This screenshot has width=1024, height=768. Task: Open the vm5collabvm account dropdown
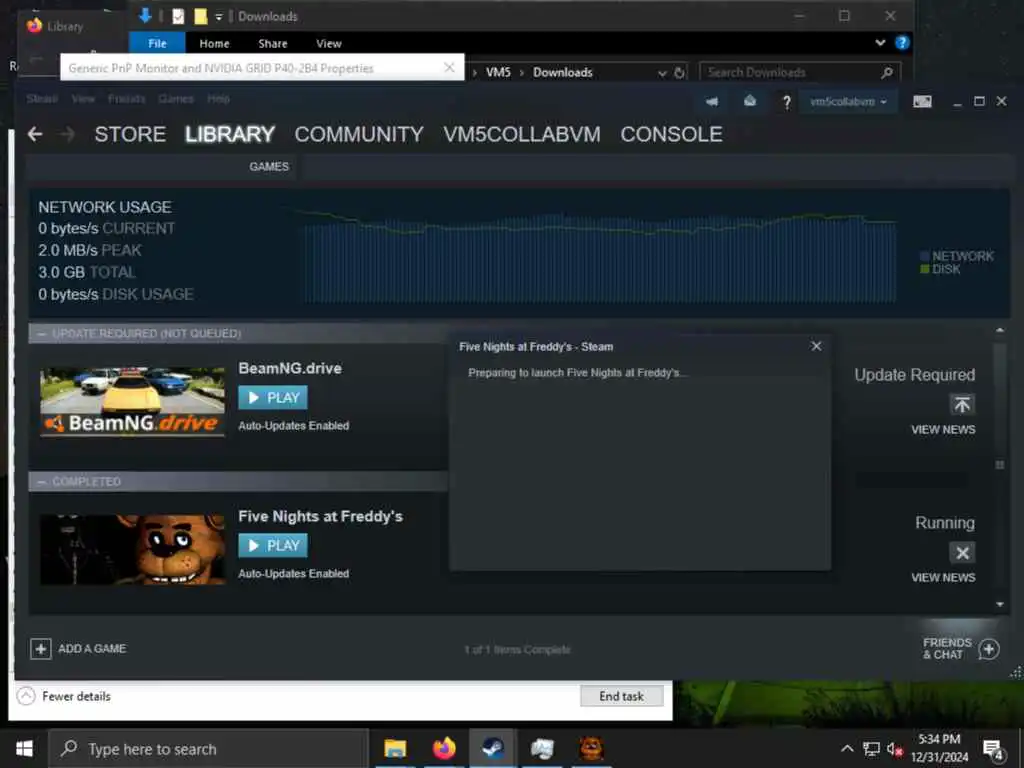[x=848, y=102]
